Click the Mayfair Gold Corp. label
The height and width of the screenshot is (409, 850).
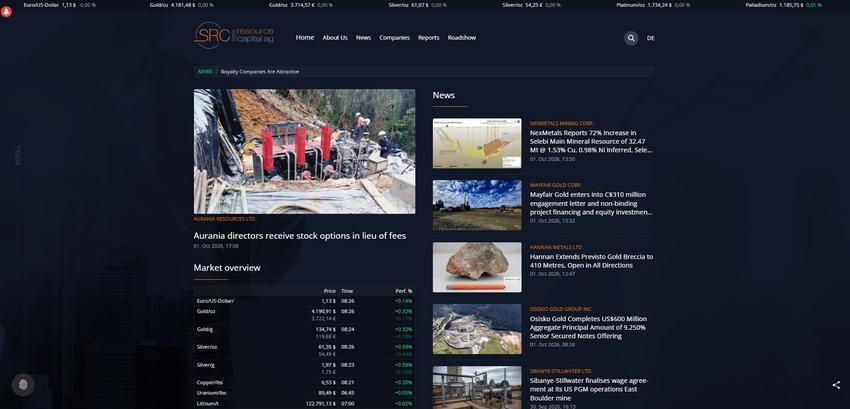point(555,186)
